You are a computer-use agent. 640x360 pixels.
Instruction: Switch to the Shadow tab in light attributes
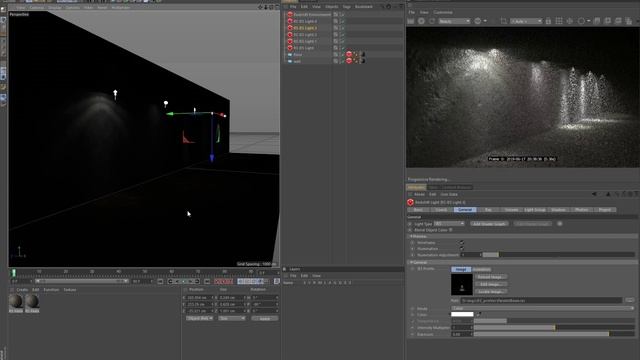(x=558, y=209)
